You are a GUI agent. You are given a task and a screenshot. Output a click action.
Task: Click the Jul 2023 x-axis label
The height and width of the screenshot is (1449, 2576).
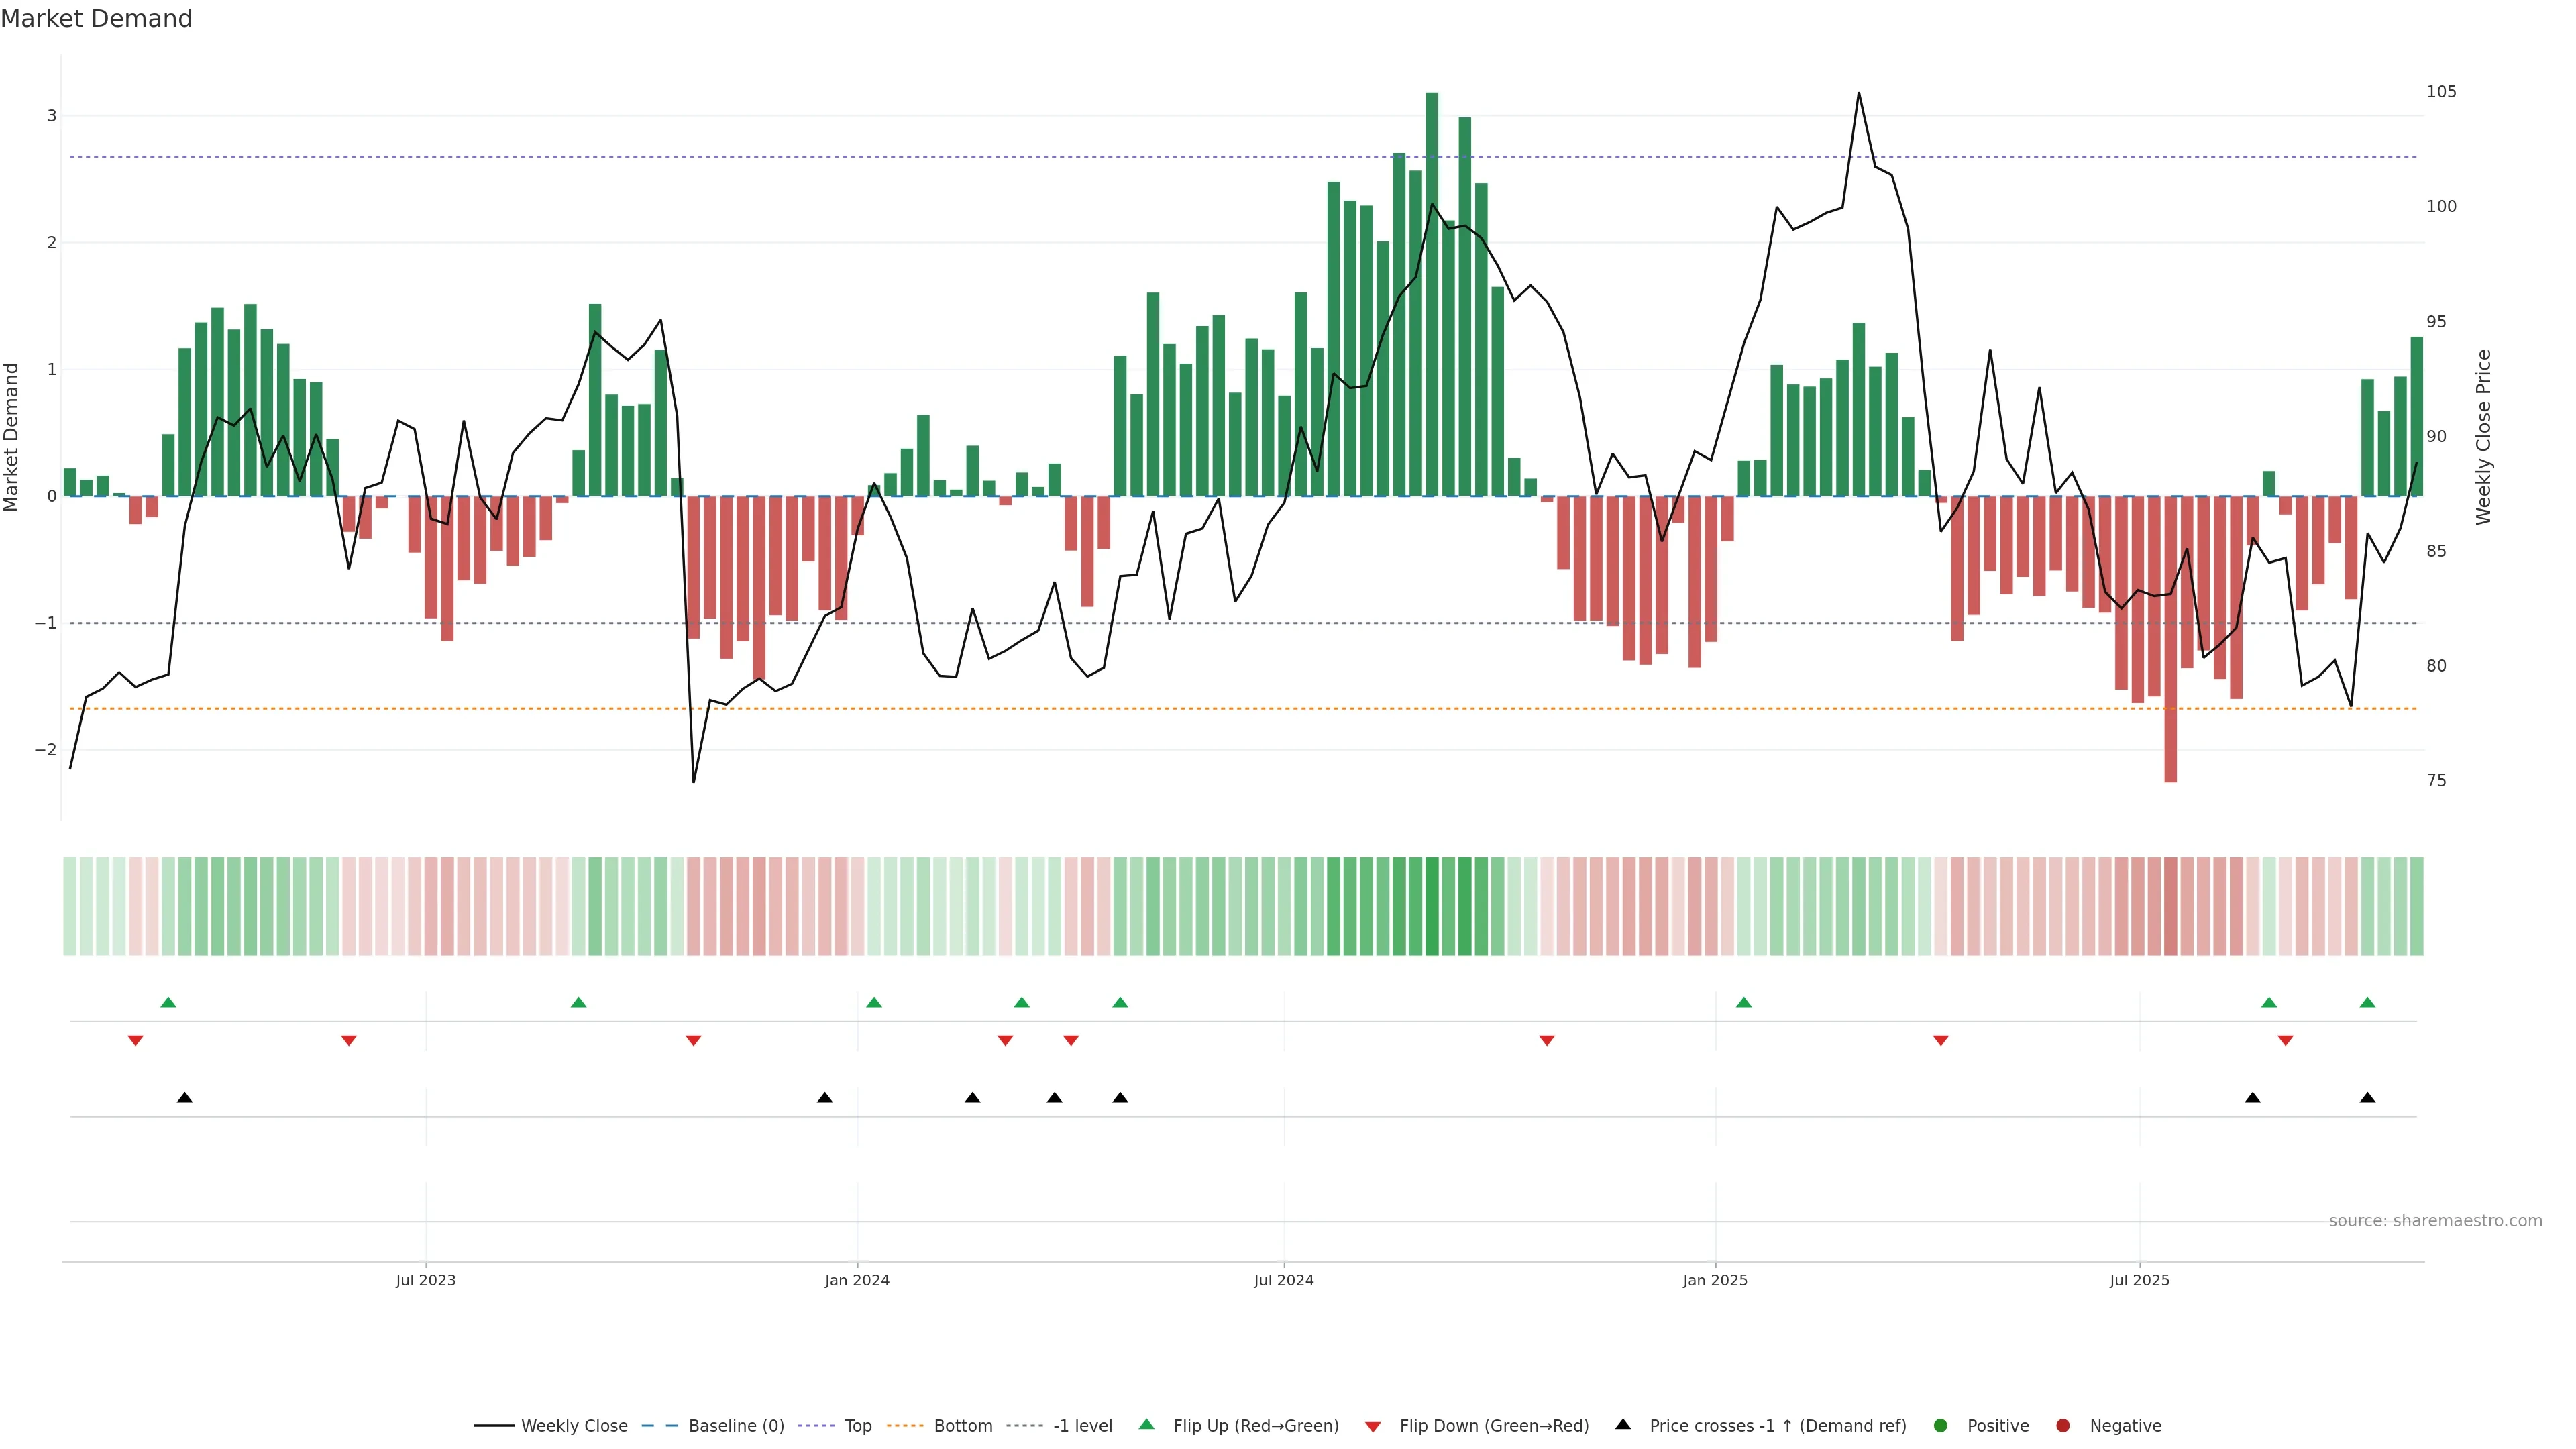pyautogui.click(x=425, y=1280)
